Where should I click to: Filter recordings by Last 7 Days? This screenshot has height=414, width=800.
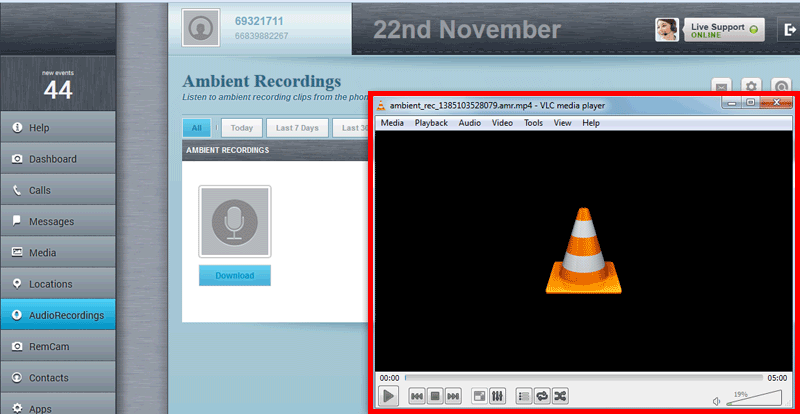click(x=297, y=128)
